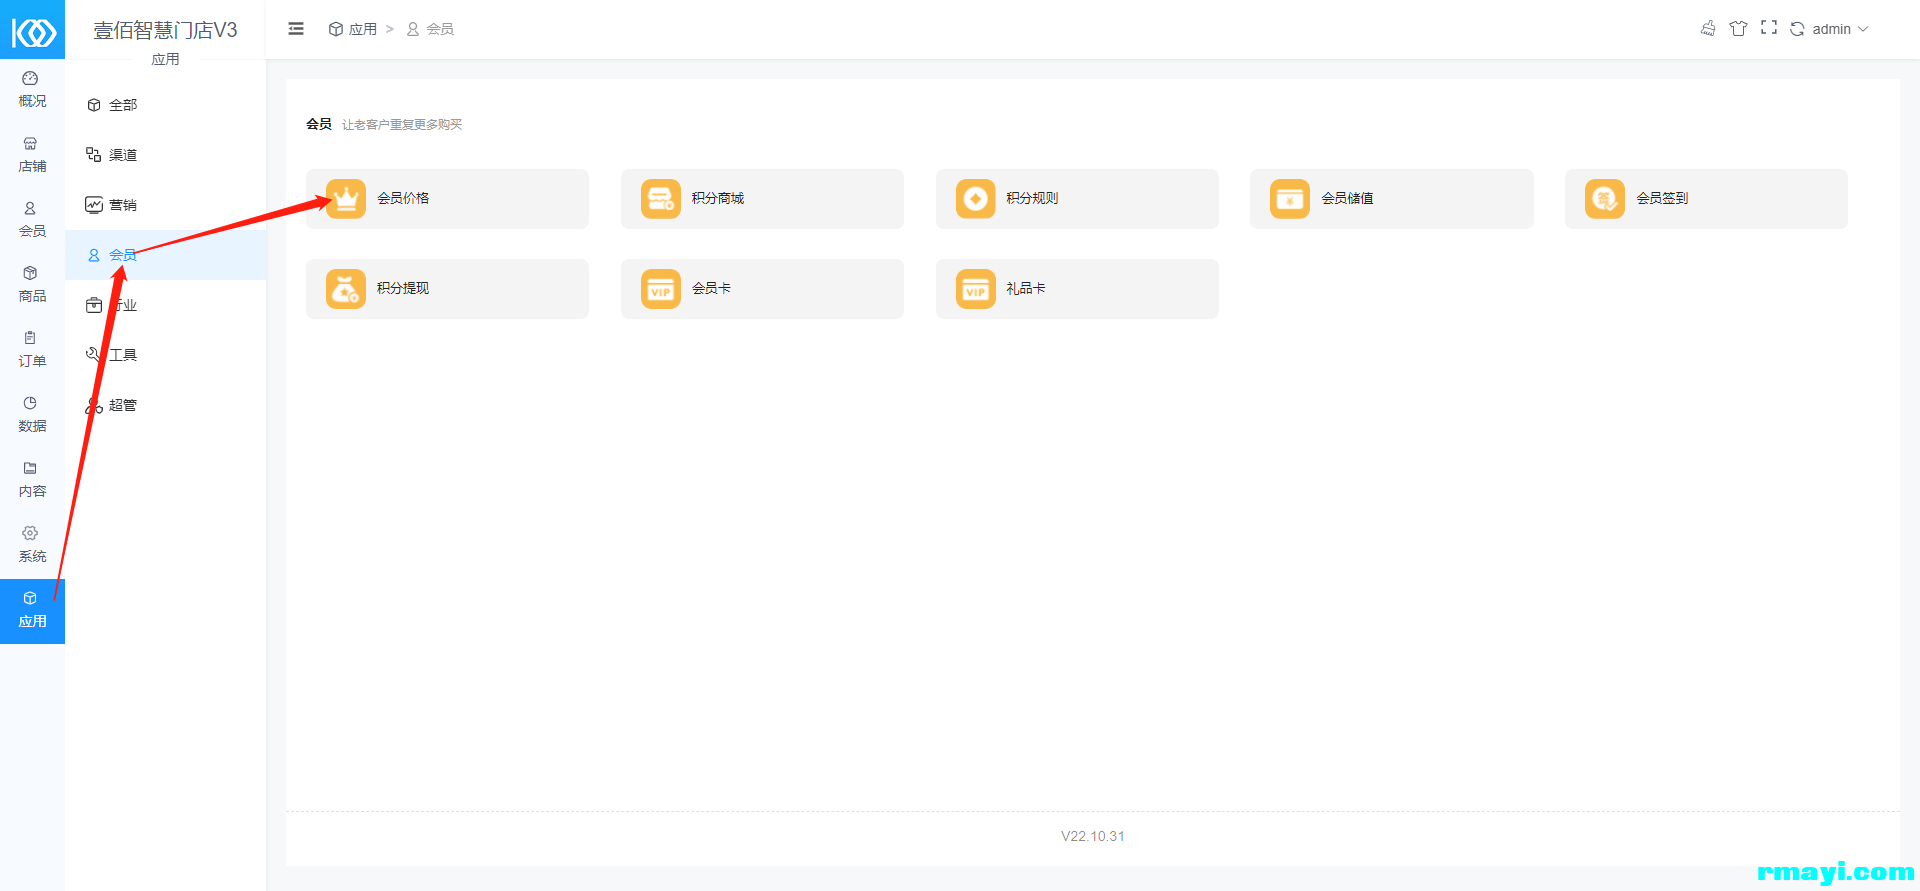Go to 订单 in the left navigation
Viewport: 1920px width, 891px height.
tap(32, 349)
